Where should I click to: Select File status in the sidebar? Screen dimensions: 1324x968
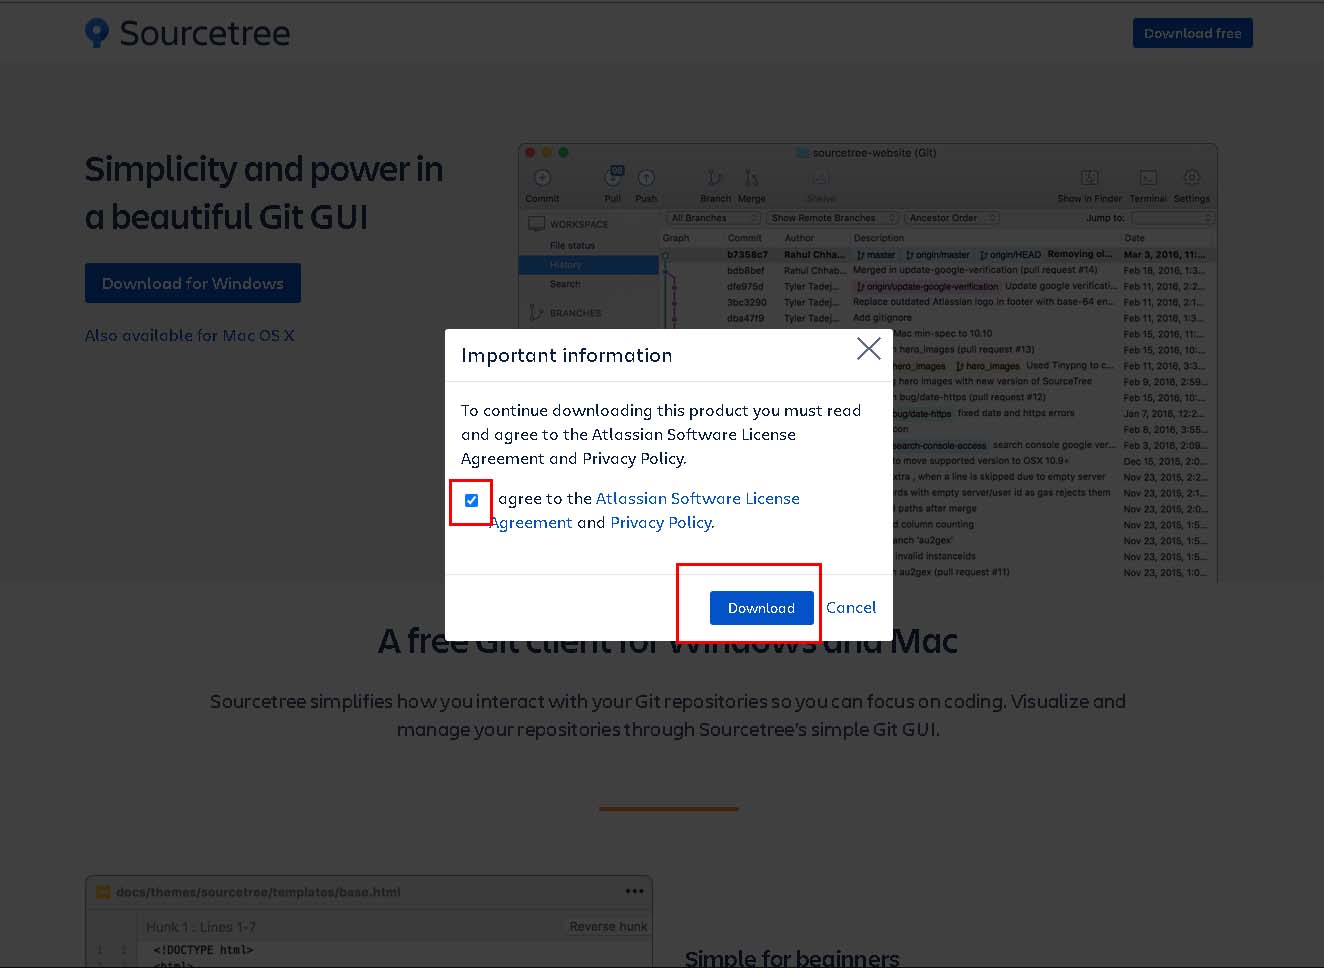572,245
